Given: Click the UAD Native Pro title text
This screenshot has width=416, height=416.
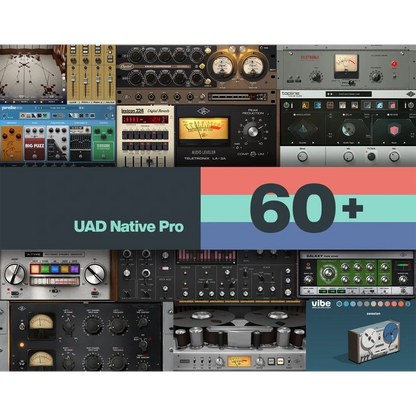Looking at the screenshot, I should click(x=129, y=226).
